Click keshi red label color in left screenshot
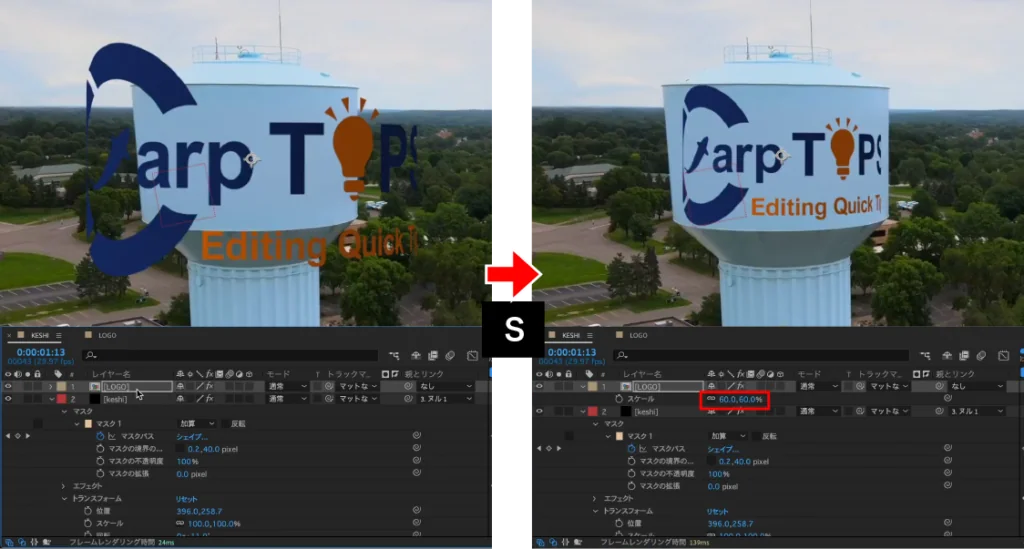 pyautogui.click(x=61, y=399)
